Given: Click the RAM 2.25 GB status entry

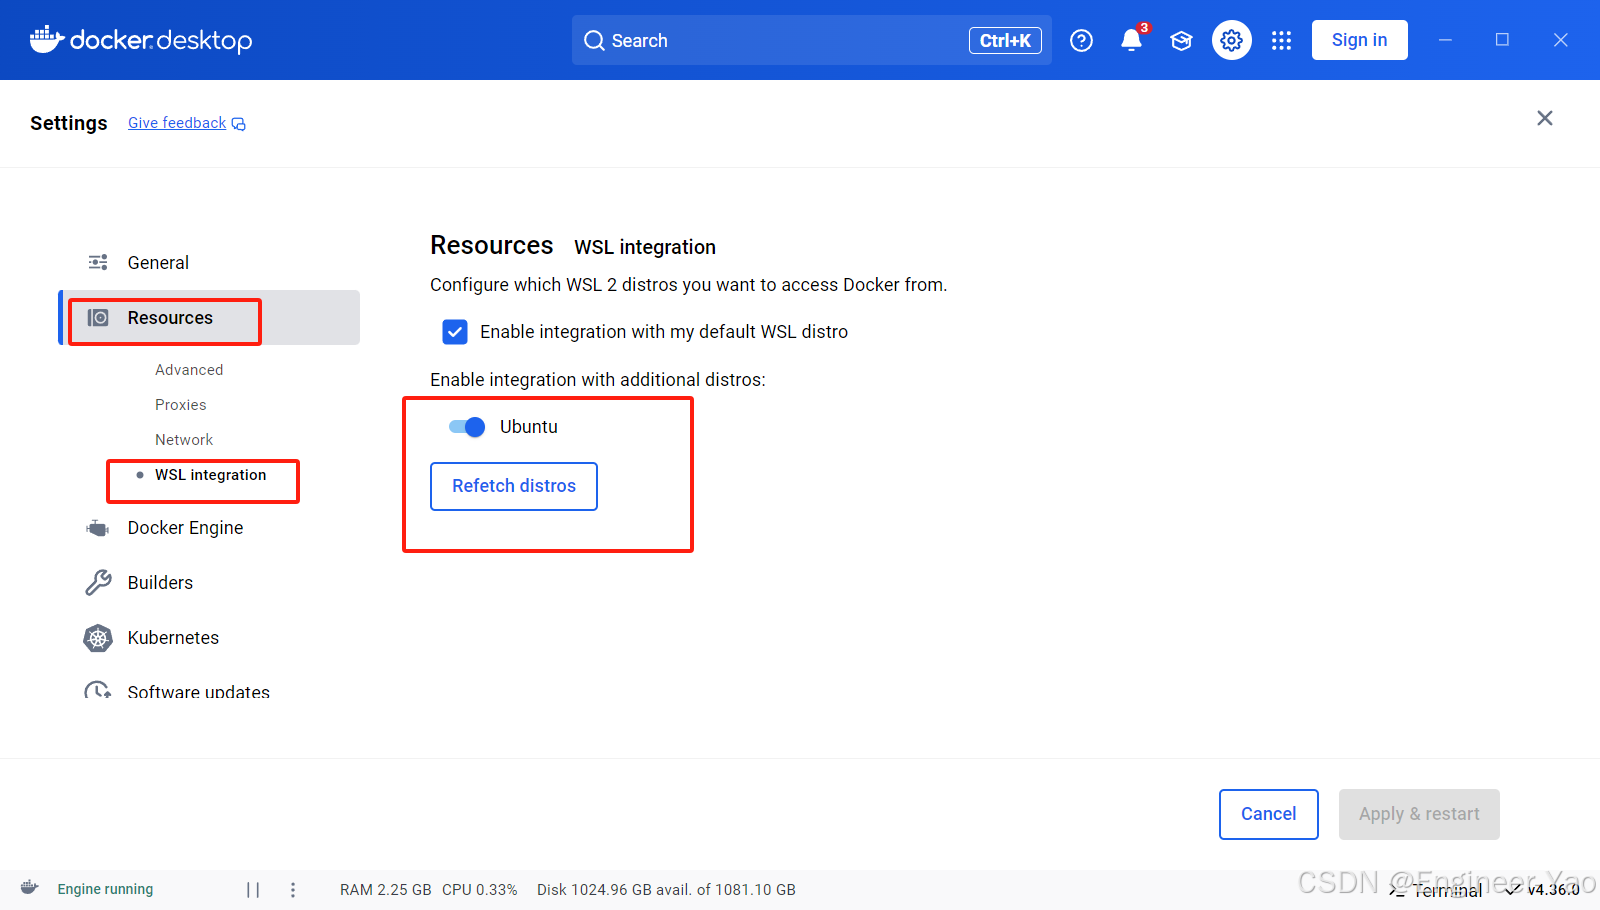Looking at the screenshot, I should click(x=385, y=890).
